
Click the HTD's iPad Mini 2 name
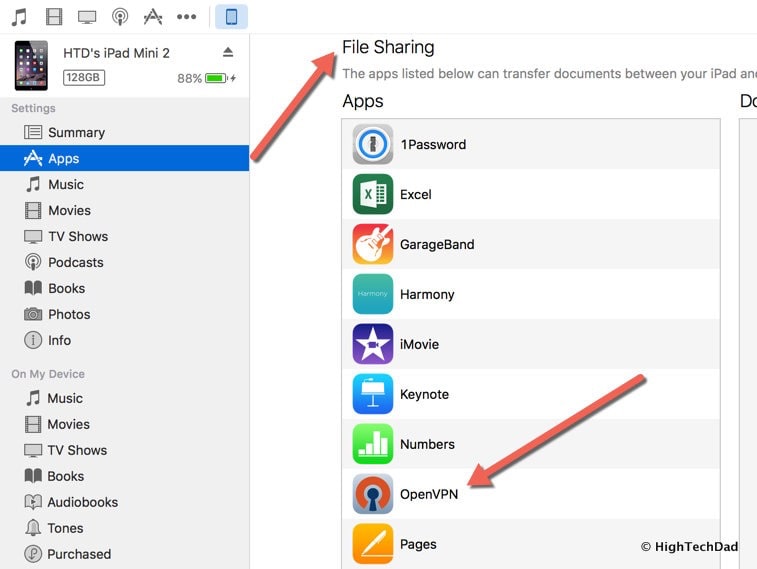(x=116, y=53)
